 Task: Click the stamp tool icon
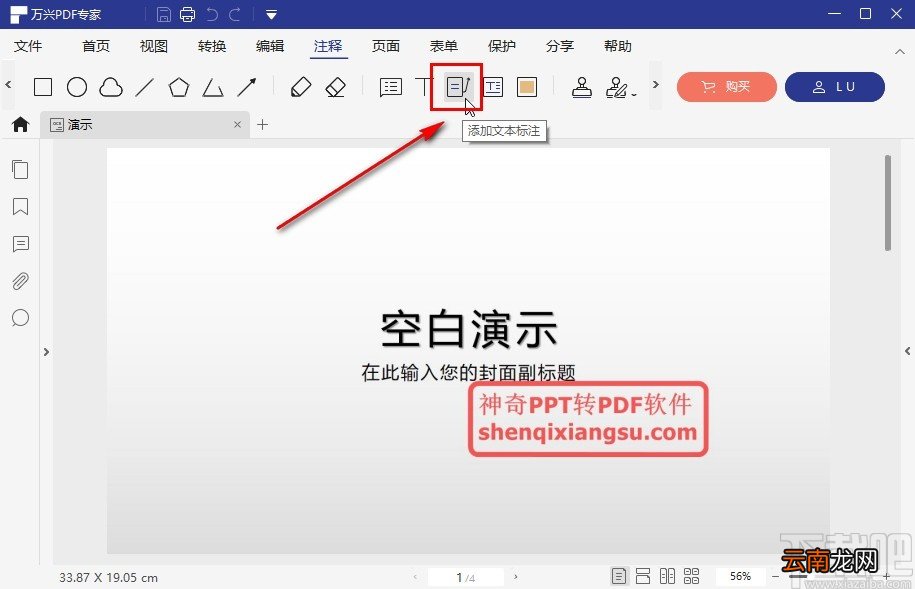click(x=582, y=88)
